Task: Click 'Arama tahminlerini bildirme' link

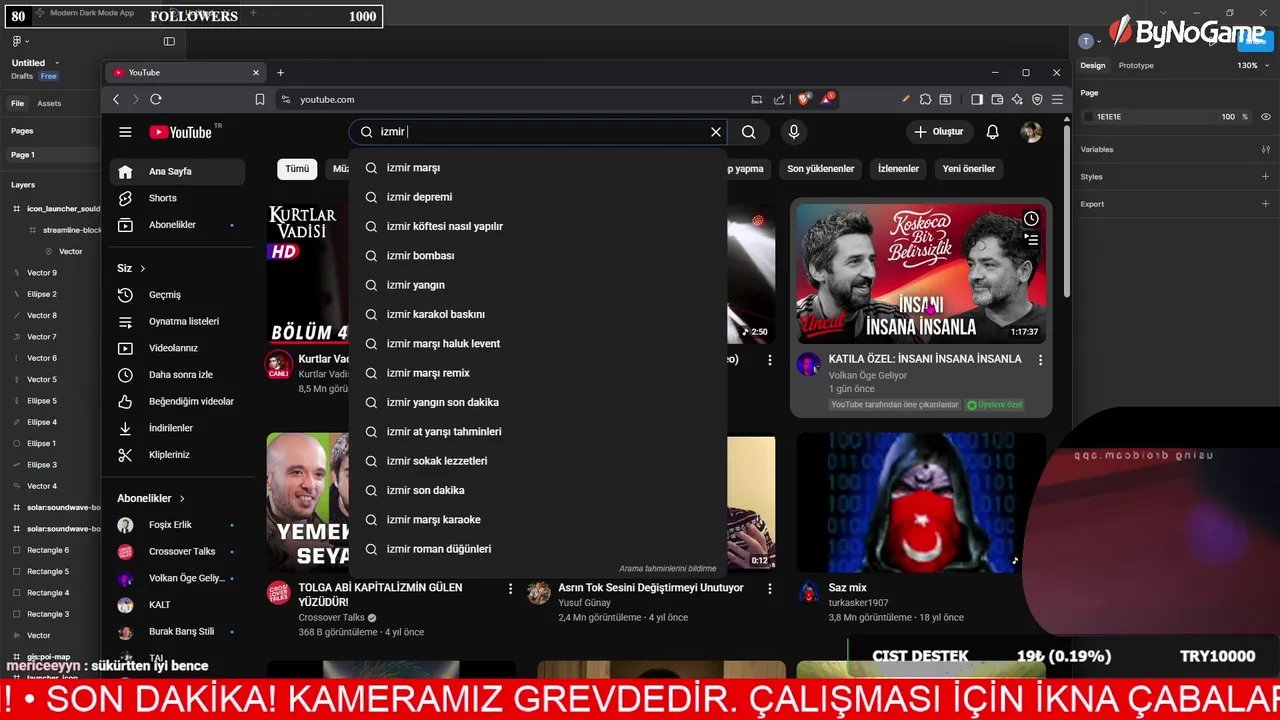Action: coord(667,569)
